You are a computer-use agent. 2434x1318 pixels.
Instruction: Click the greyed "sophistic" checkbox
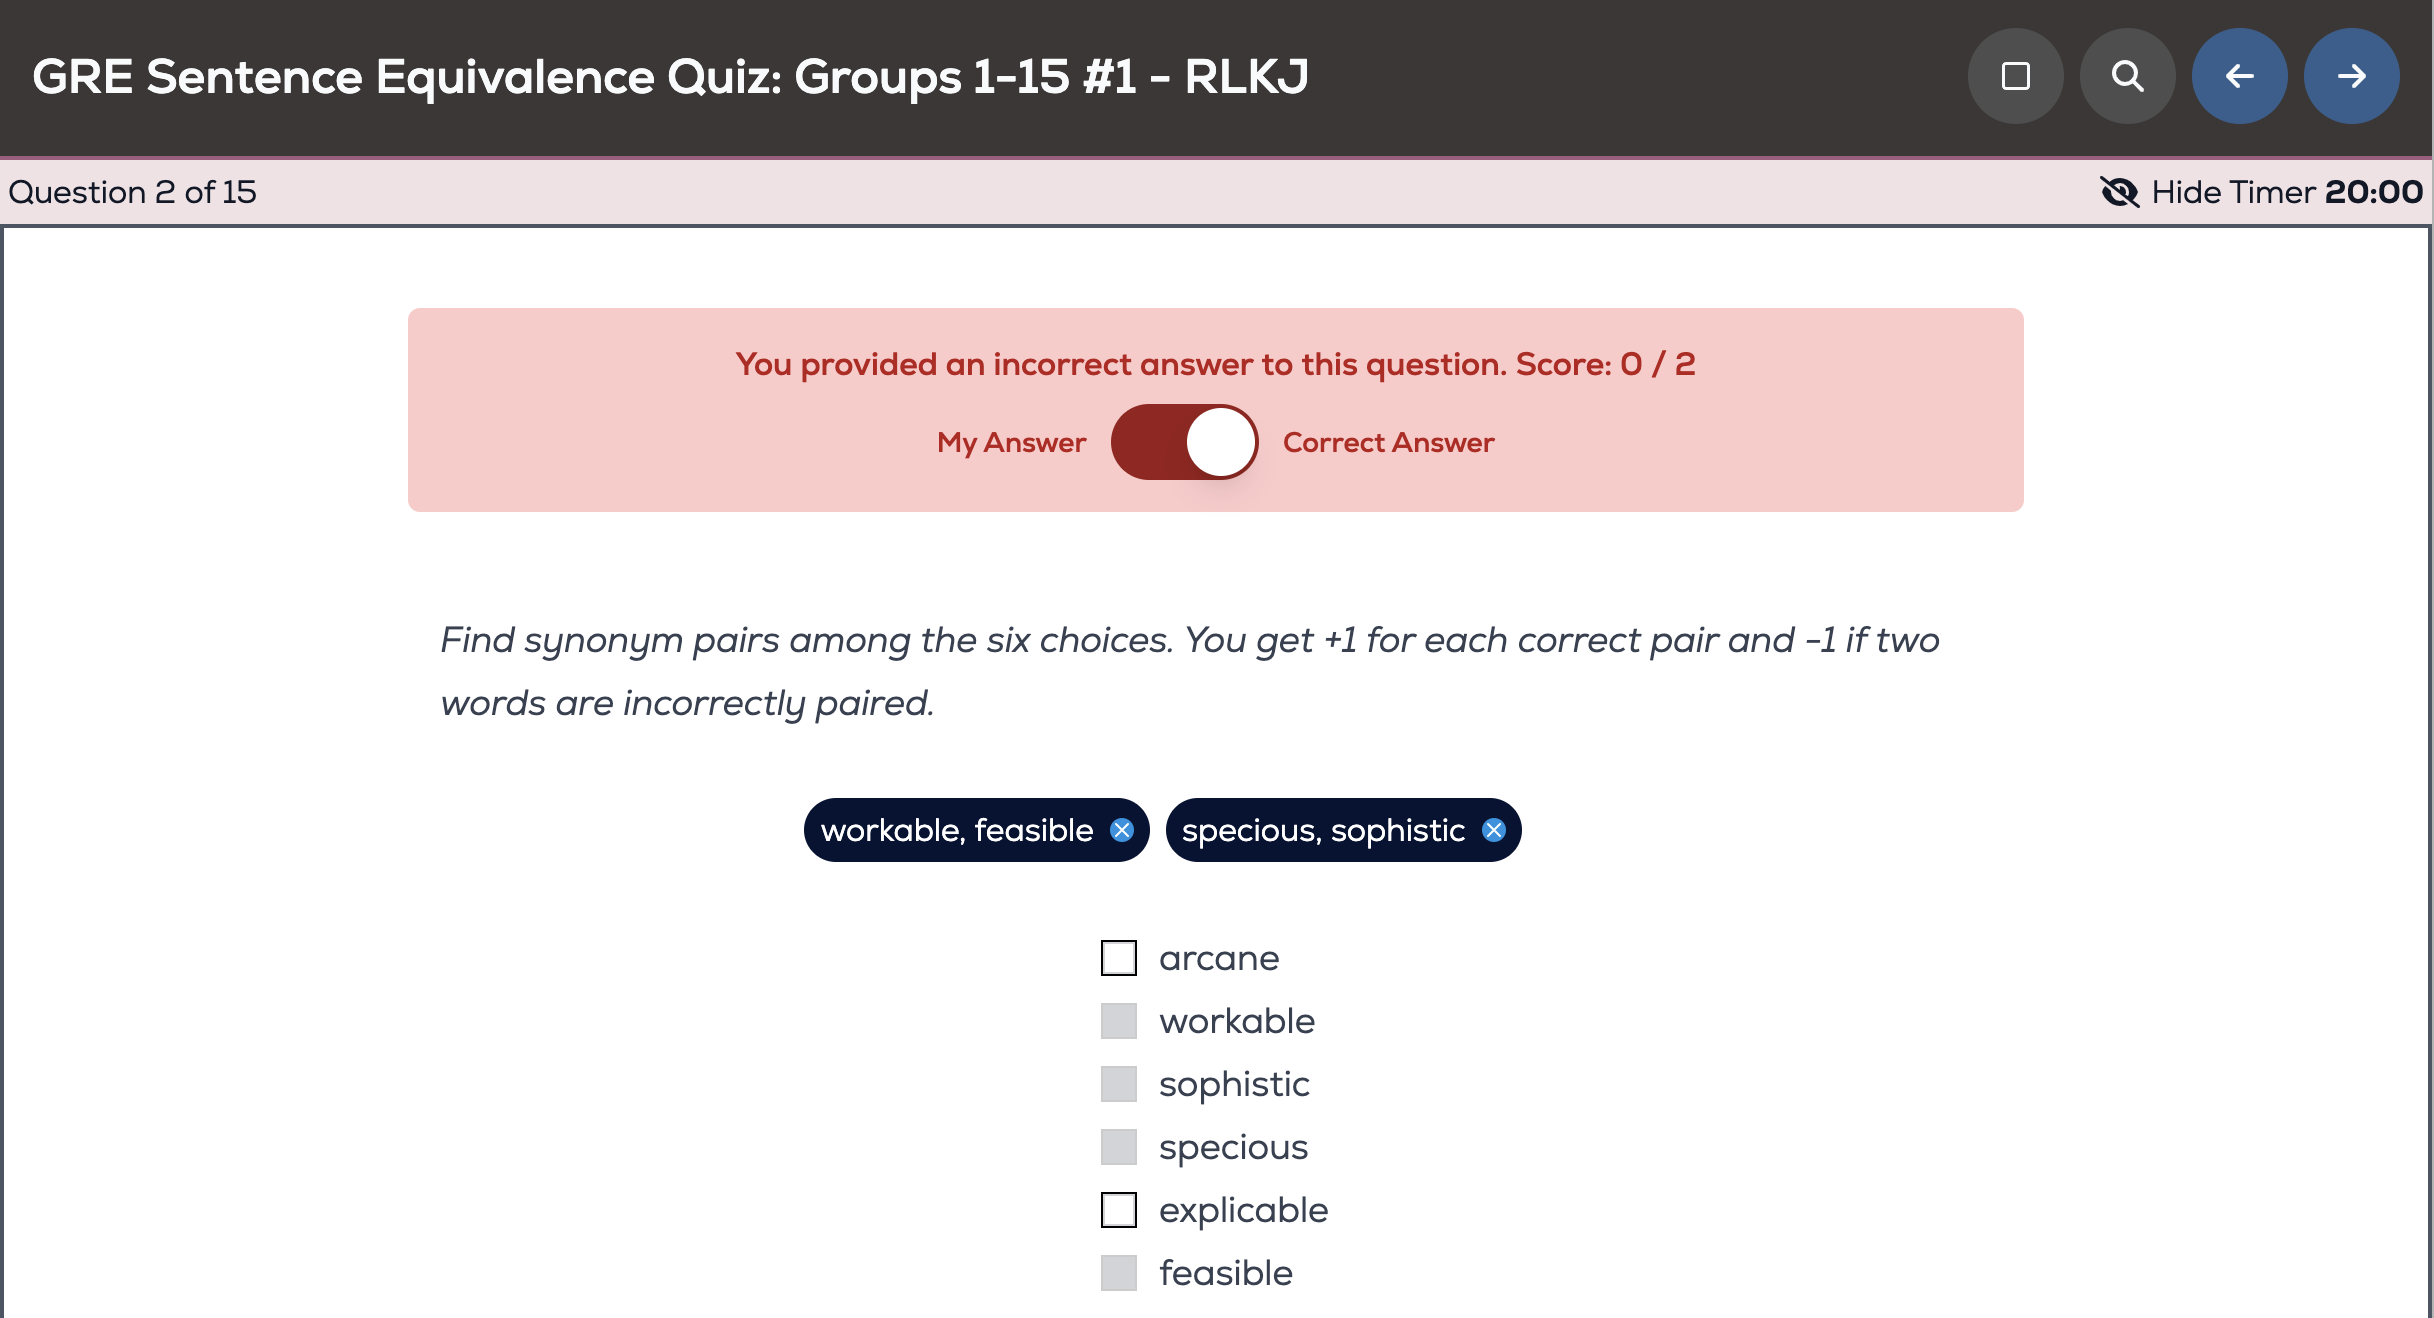[1118, 1084]
